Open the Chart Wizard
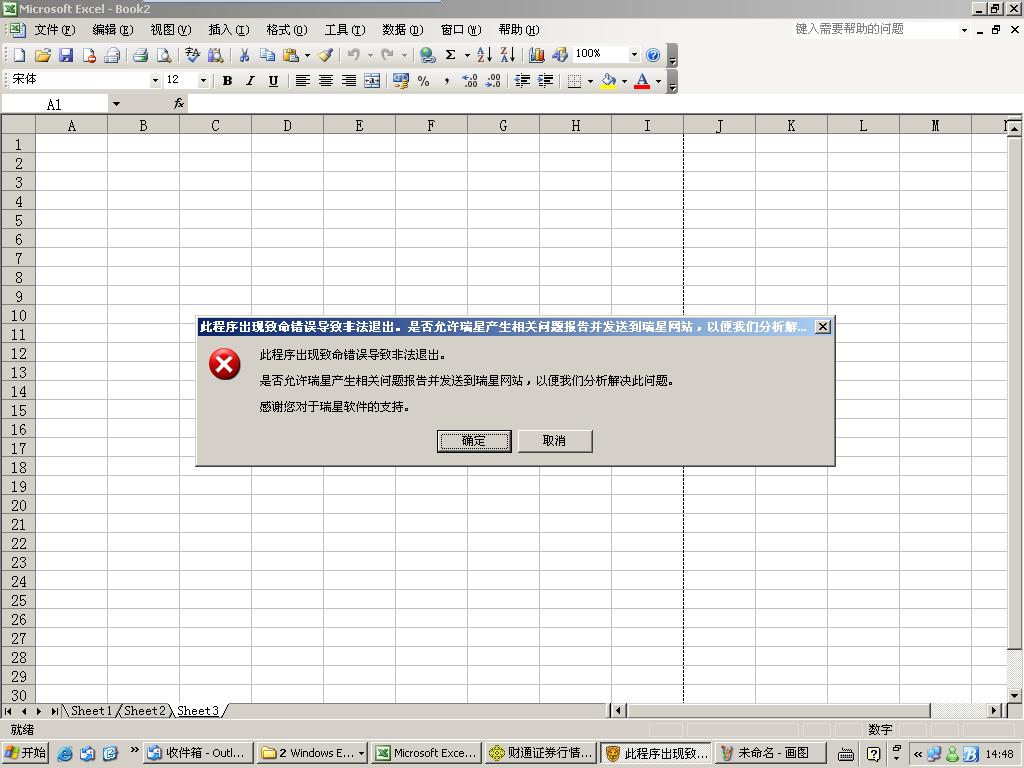Image resolution: width=1024 pixels, height=768 pixels. pyautogui.click(x=537, y=55)
